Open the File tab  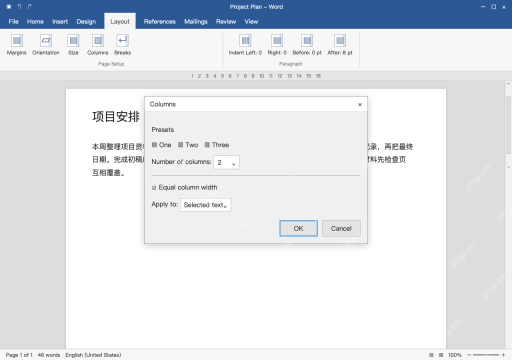[13, 22]
